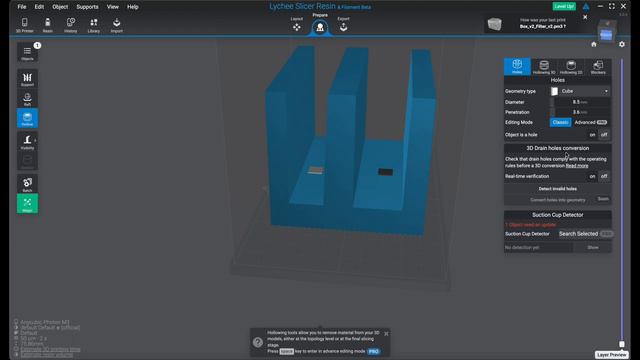This screenshot has height=360, width=640.
Task: Open the Geometry type Cube dropdown
Action: pos(580,91)
